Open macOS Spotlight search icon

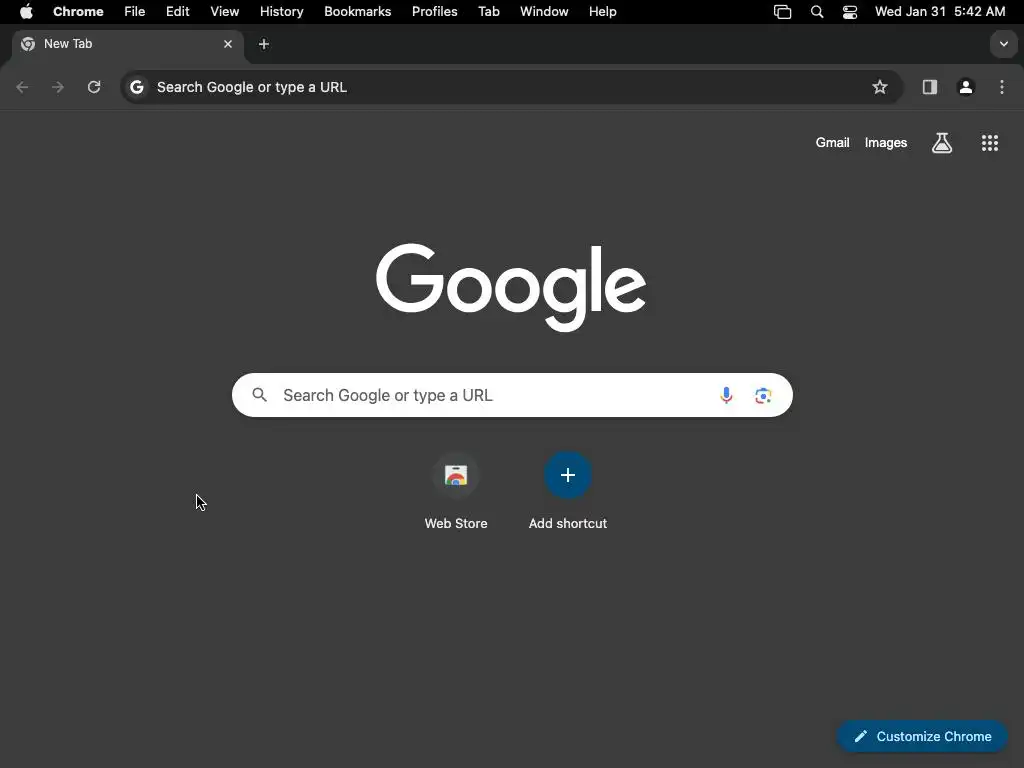click(x=817, y=12)
